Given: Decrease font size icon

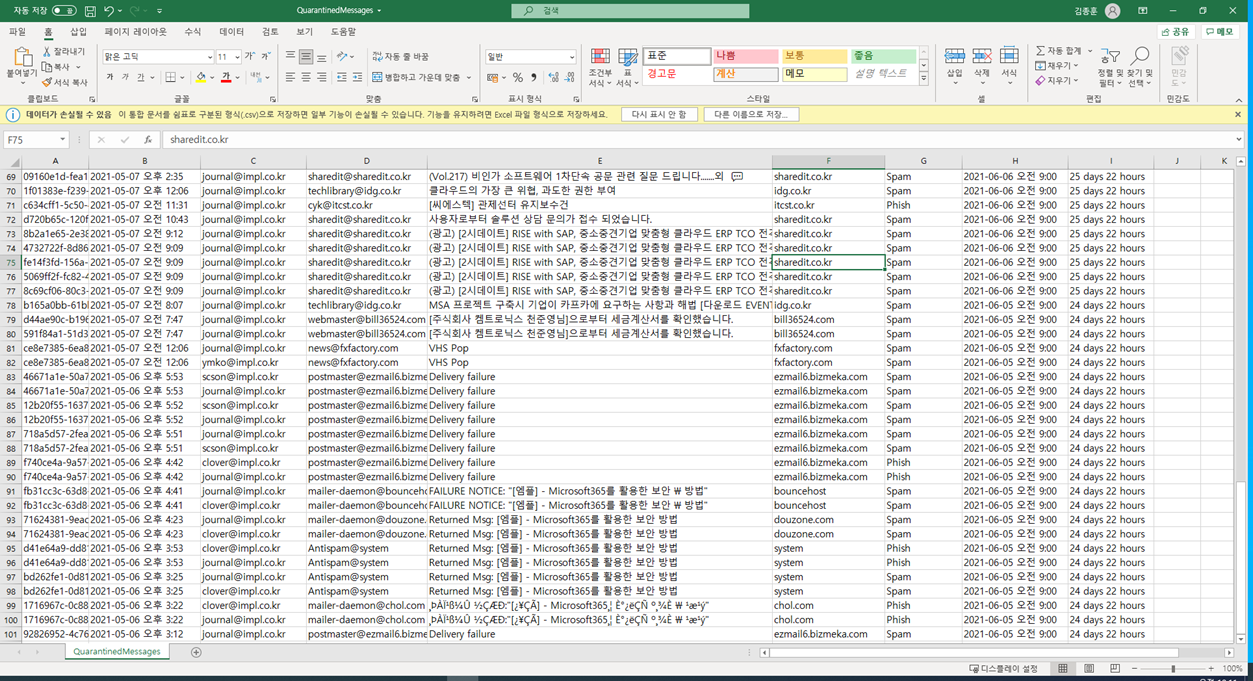Looking at the screenshot, I should pos(267,56).
